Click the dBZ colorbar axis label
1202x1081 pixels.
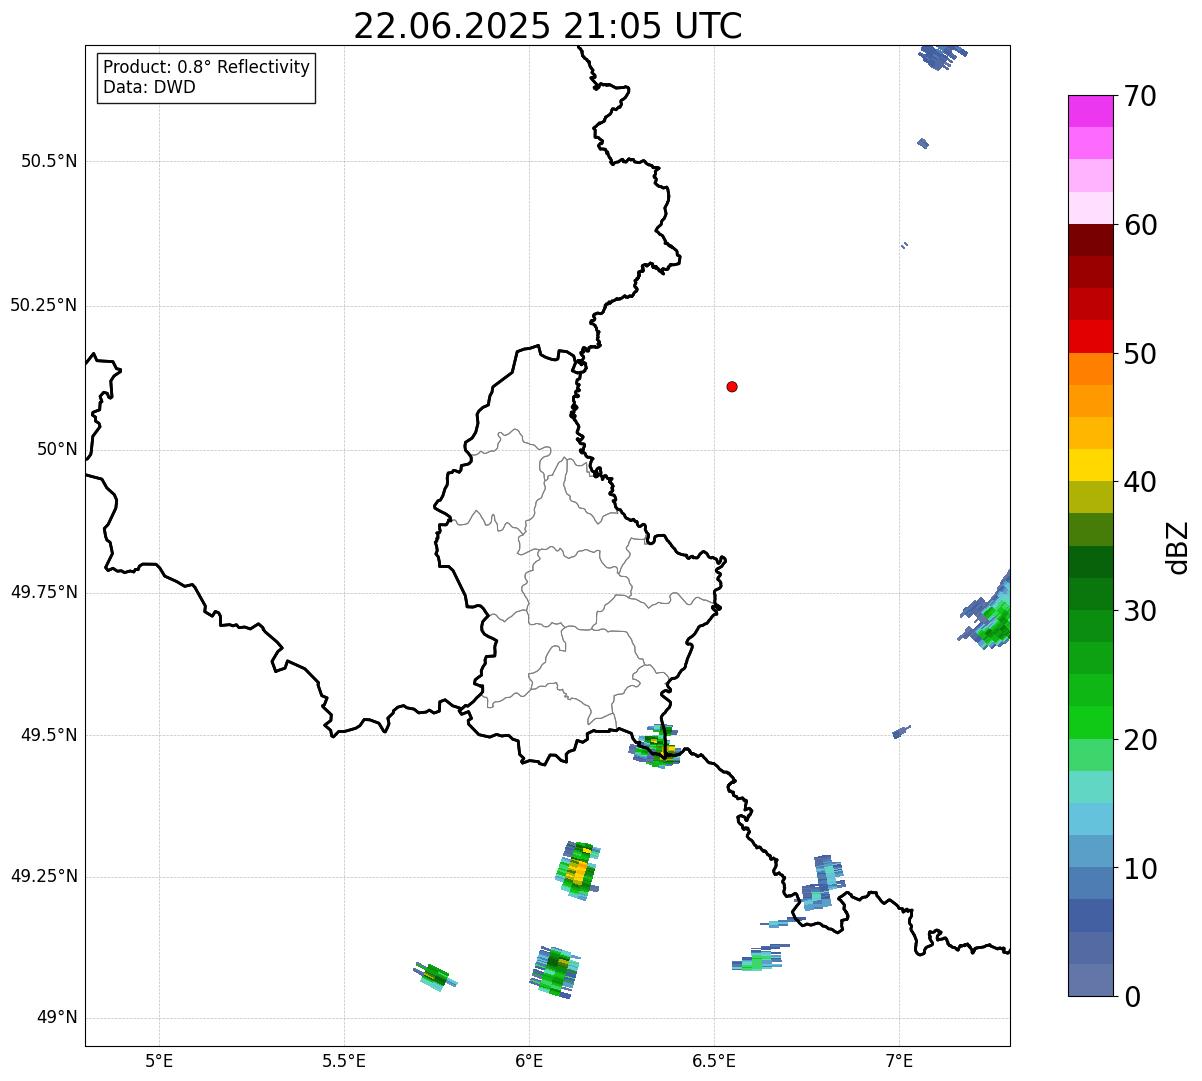(1178, 547)
